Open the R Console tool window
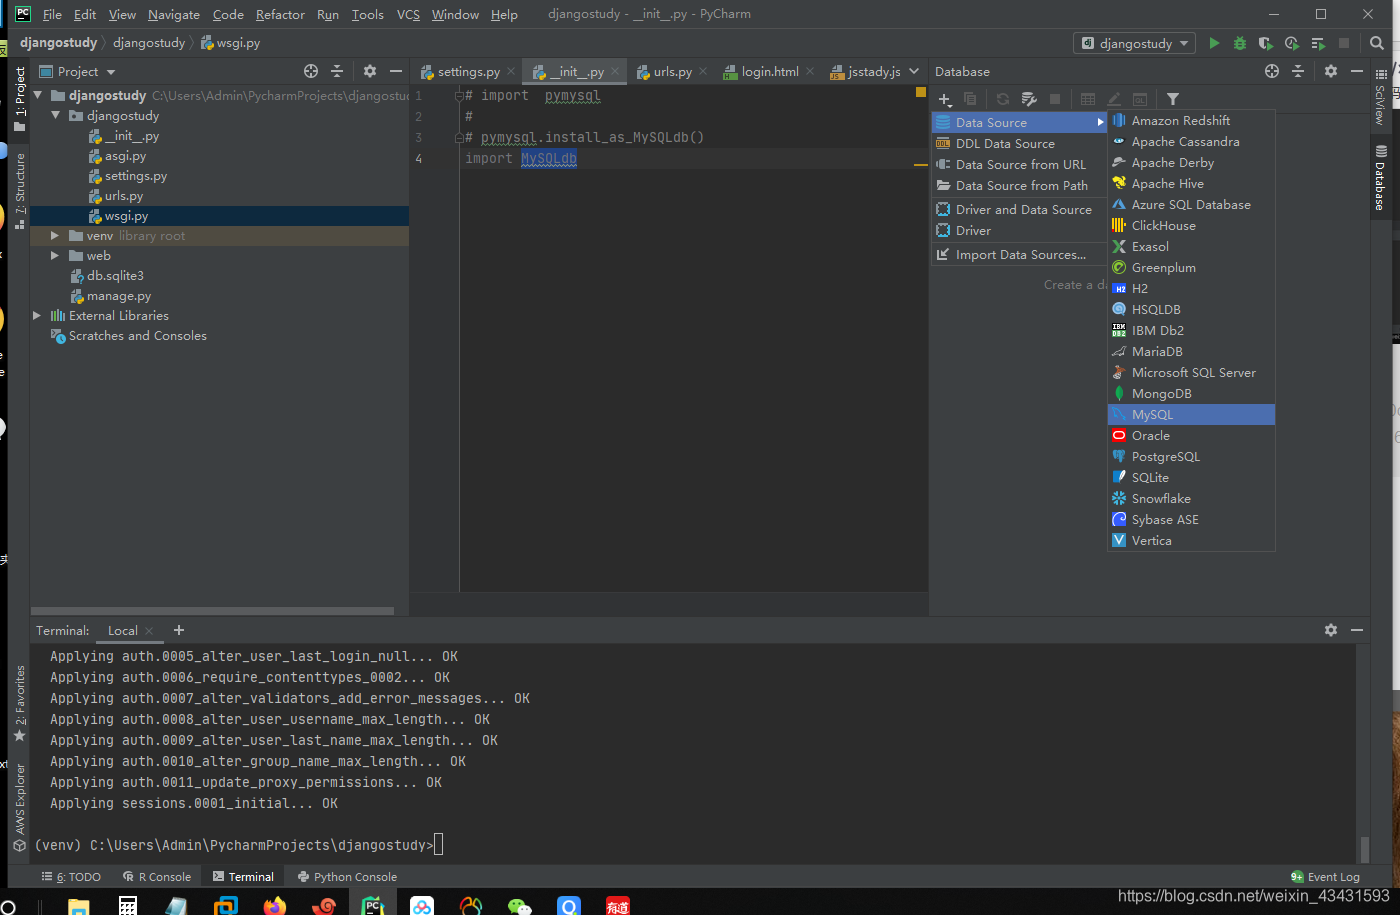Viewport: 1400px width, 915px height. tap(157, 877)
